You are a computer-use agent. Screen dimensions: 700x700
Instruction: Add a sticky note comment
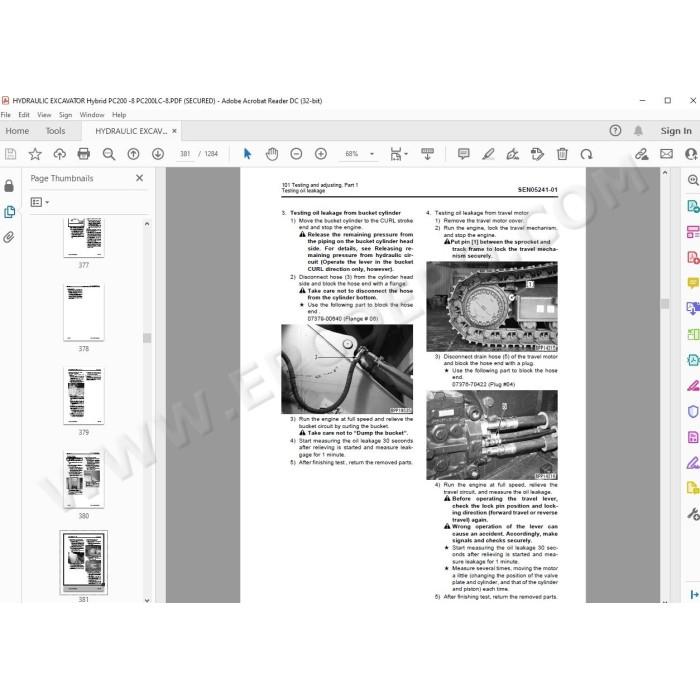click(464, 154)
